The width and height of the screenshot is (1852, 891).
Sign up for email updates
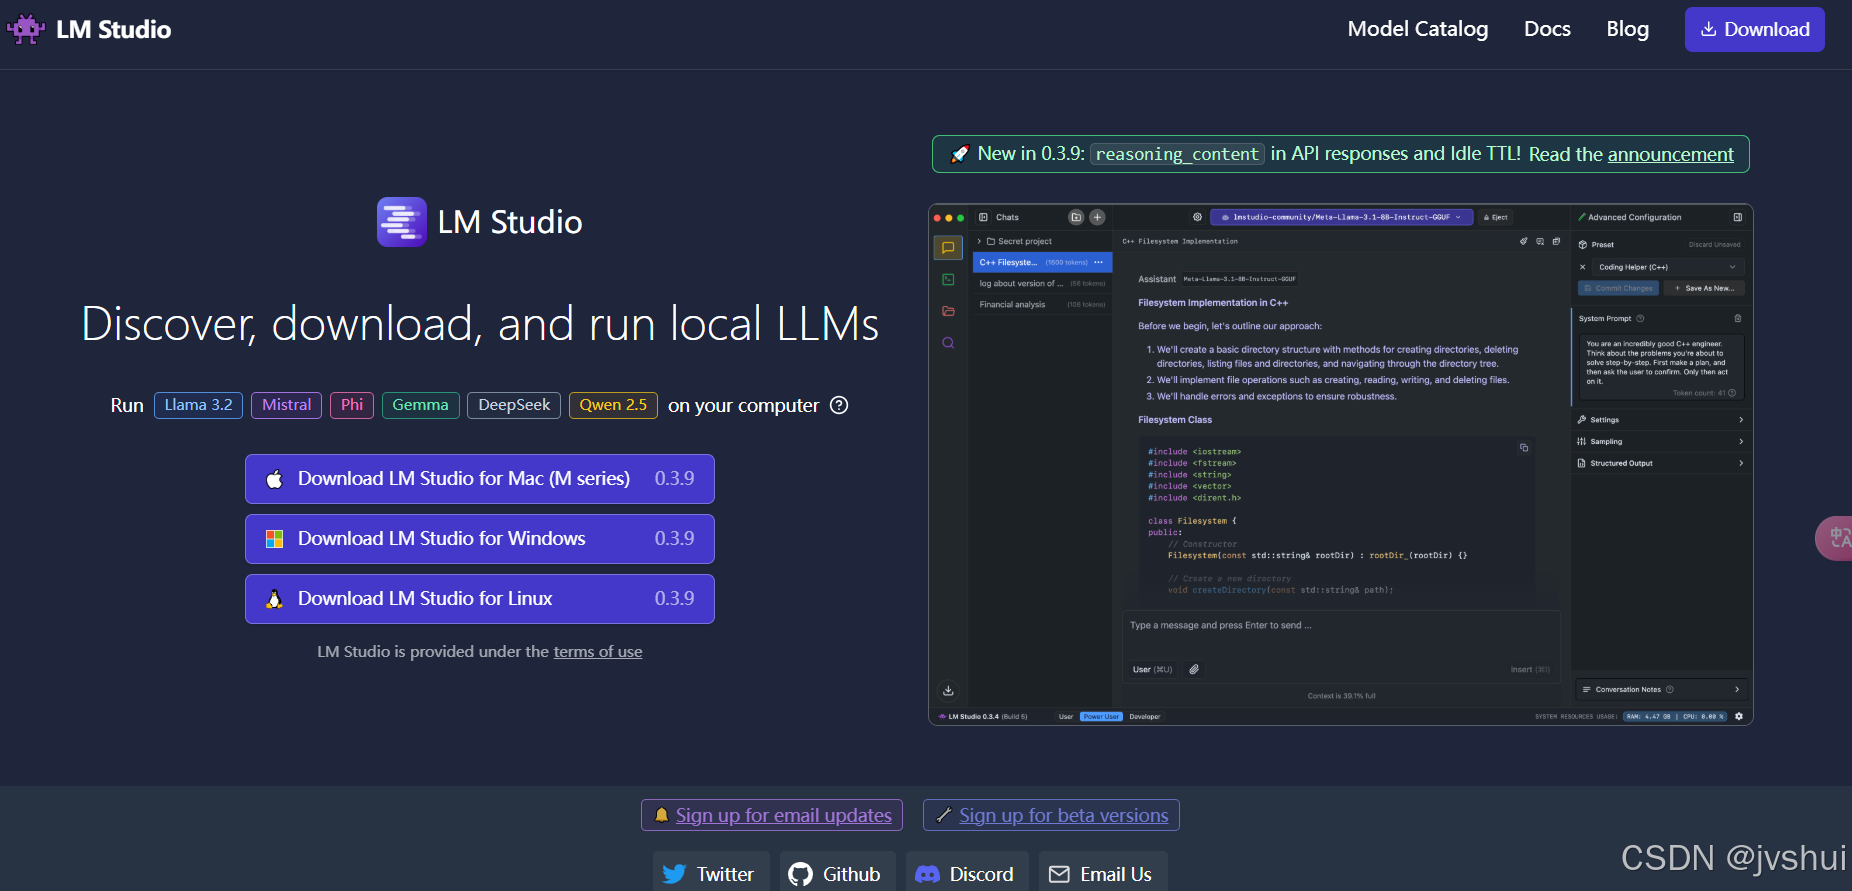click(x=772, y=815)
